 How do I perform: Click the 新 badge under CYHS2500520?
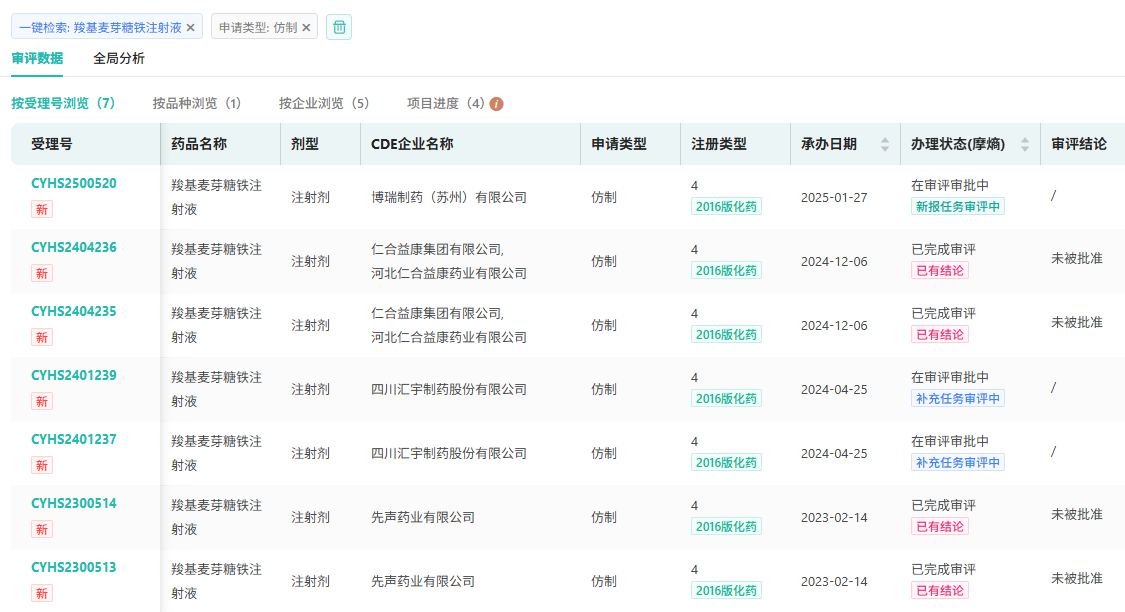(42, 209)
